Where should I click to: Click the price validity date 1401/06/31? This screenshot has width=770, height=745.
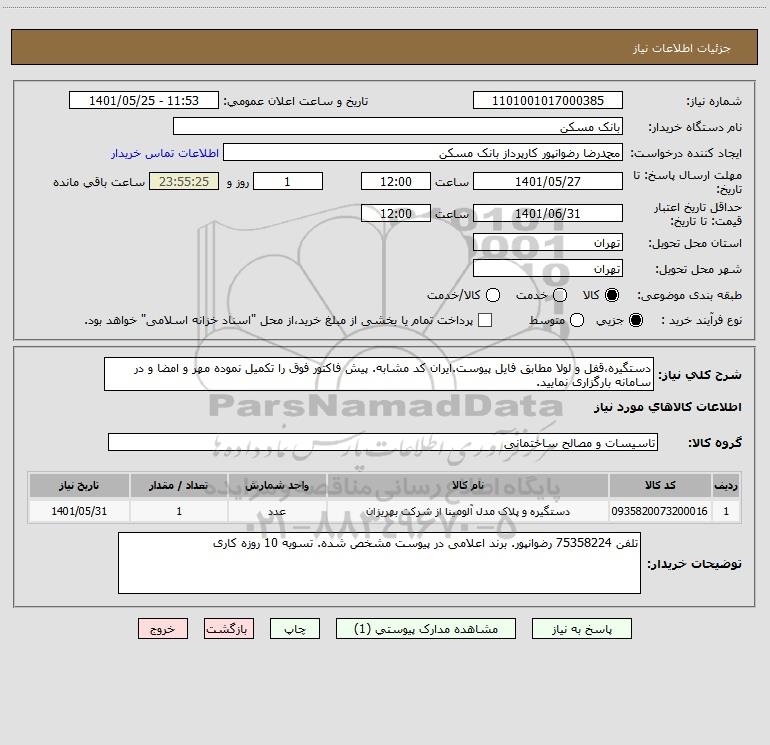[x=548, y=213]
